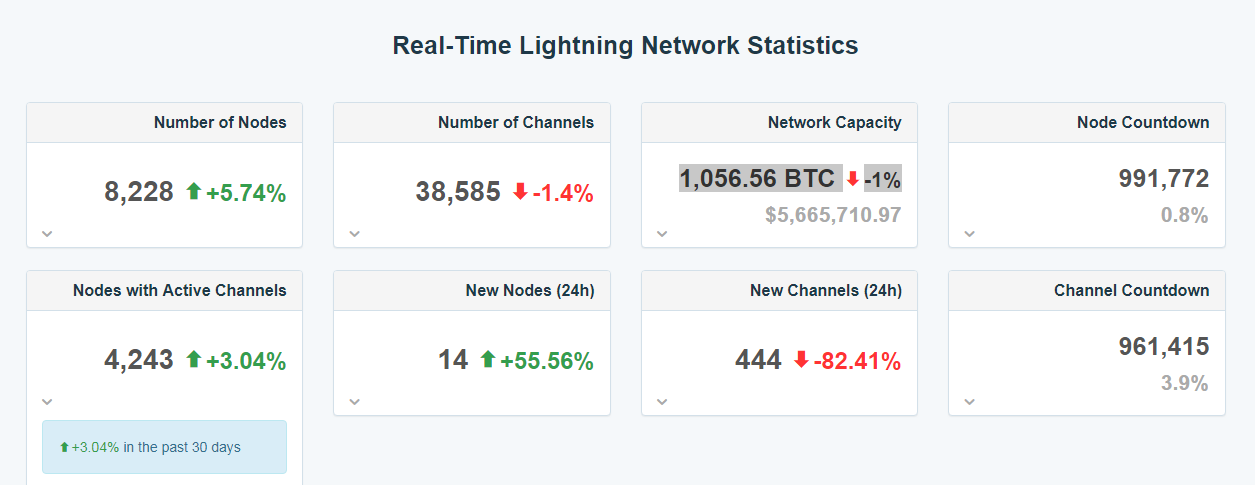
Task: Expand the Network Capacity card chevron
Action: click(x=661, y=234)
